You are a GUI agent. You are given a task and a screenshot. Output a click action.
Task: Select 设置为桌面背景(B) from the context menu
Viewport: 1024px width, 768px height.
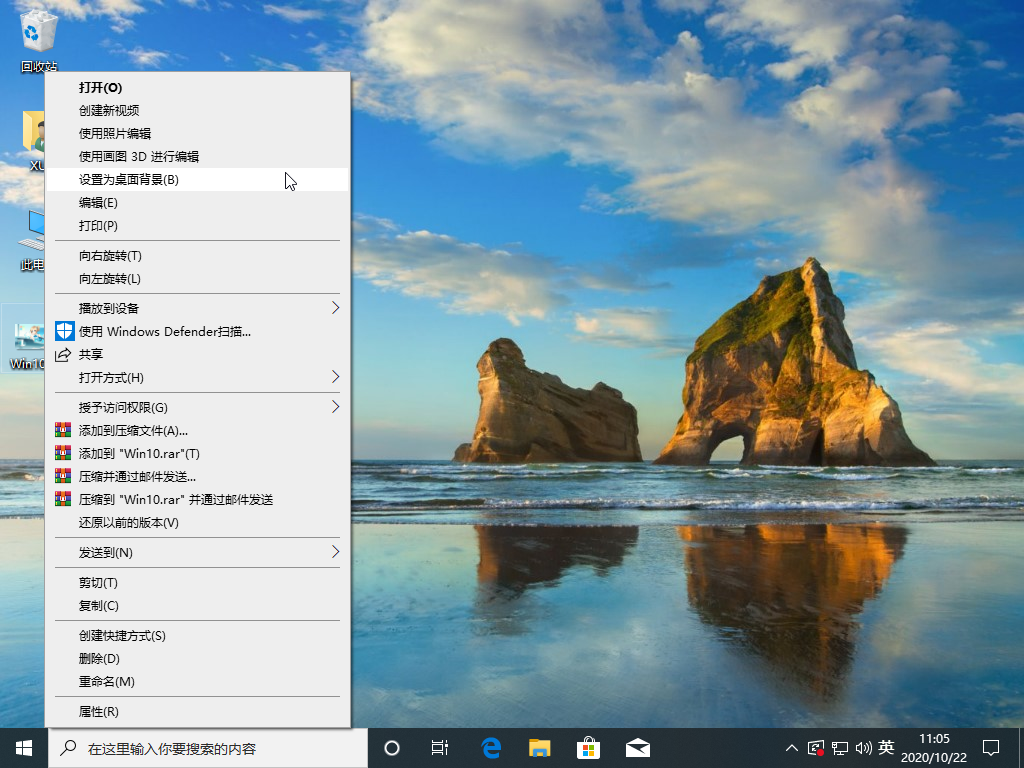129,180
